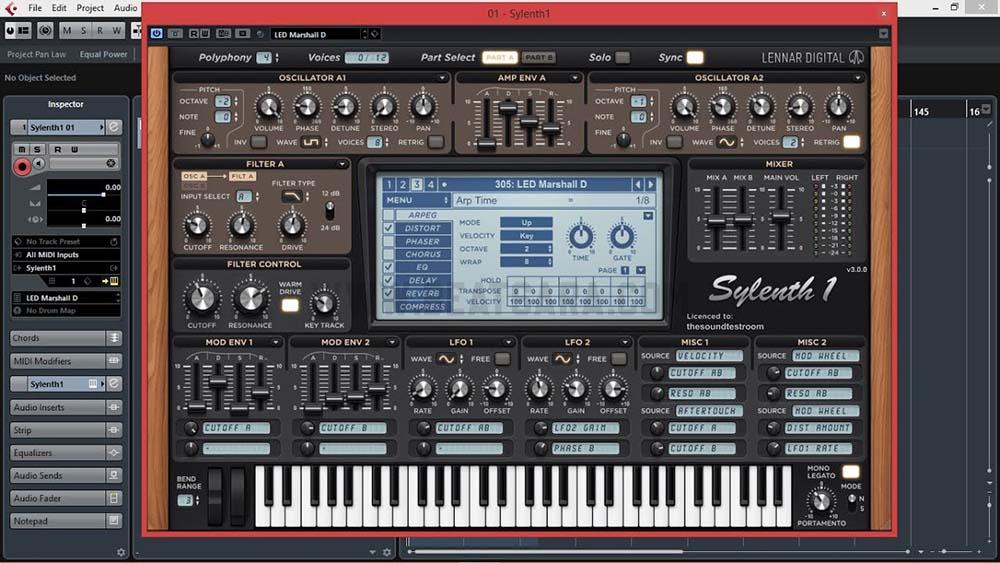1000x563 pixels.
Task: Open the Arp MODE Up dropdown
Action: coord(526,223)
